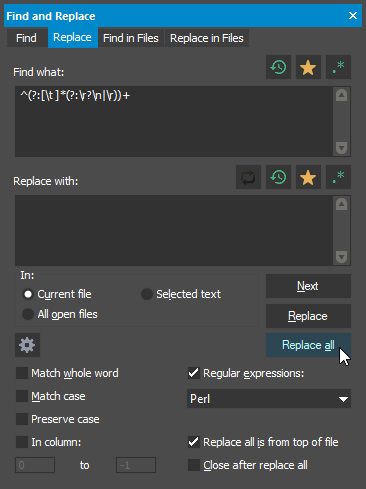Enable Match whole word checkbox
This screenshot has width=366, height=489.
pyautogui.click(x=22, y=373)
